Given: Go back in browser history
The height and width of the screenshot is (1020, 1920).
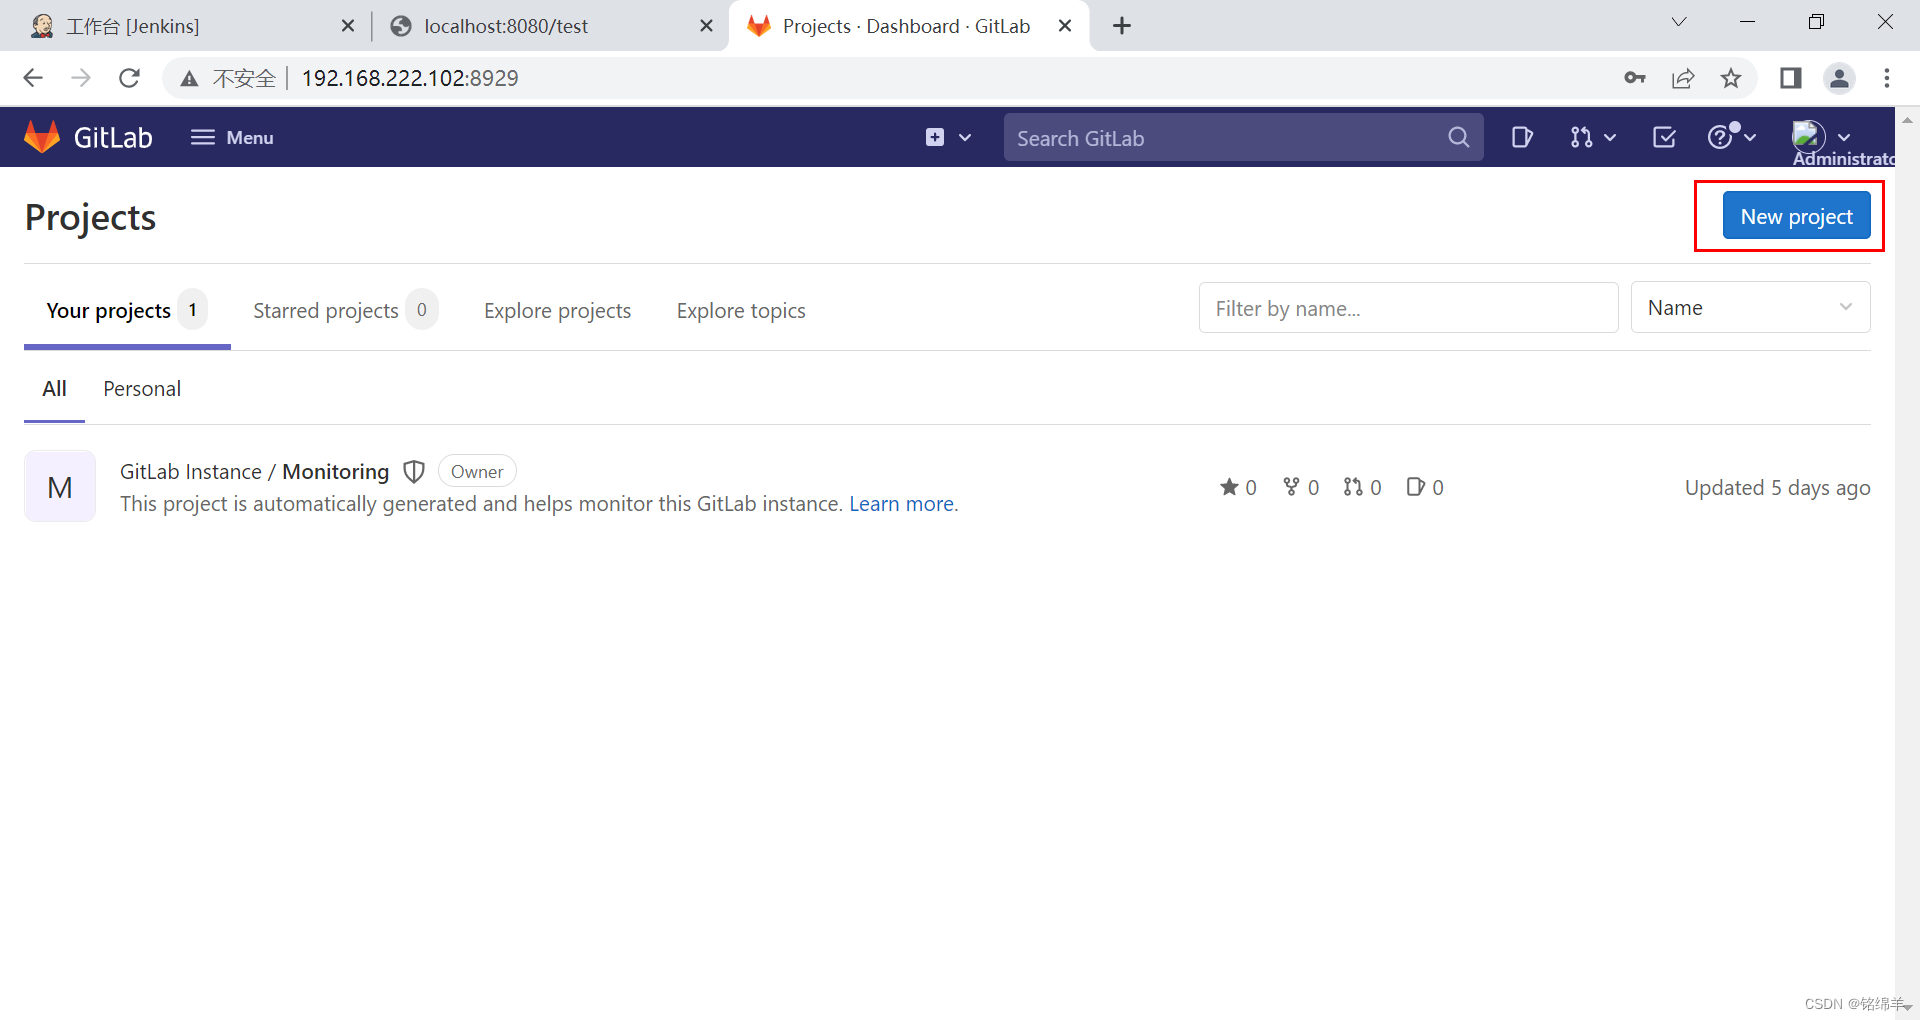Looking at the screenshot, I should click(x=33, y=78).
